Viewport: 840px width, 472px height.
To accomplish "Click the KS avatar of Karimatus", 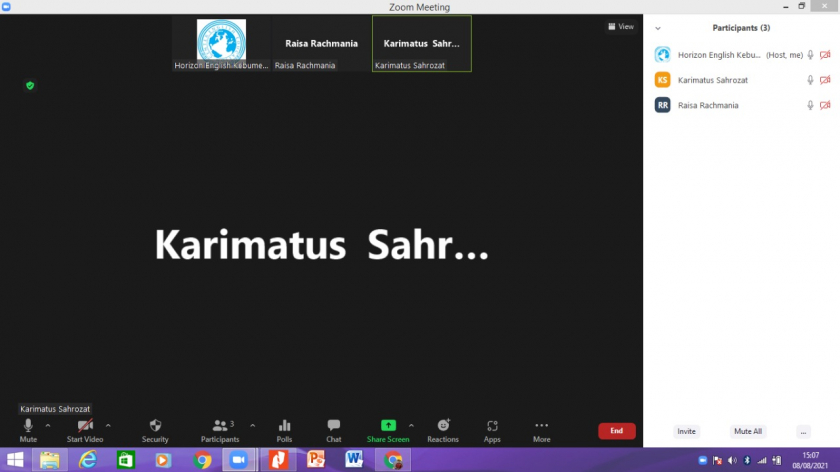I will (x=663, y=80).
